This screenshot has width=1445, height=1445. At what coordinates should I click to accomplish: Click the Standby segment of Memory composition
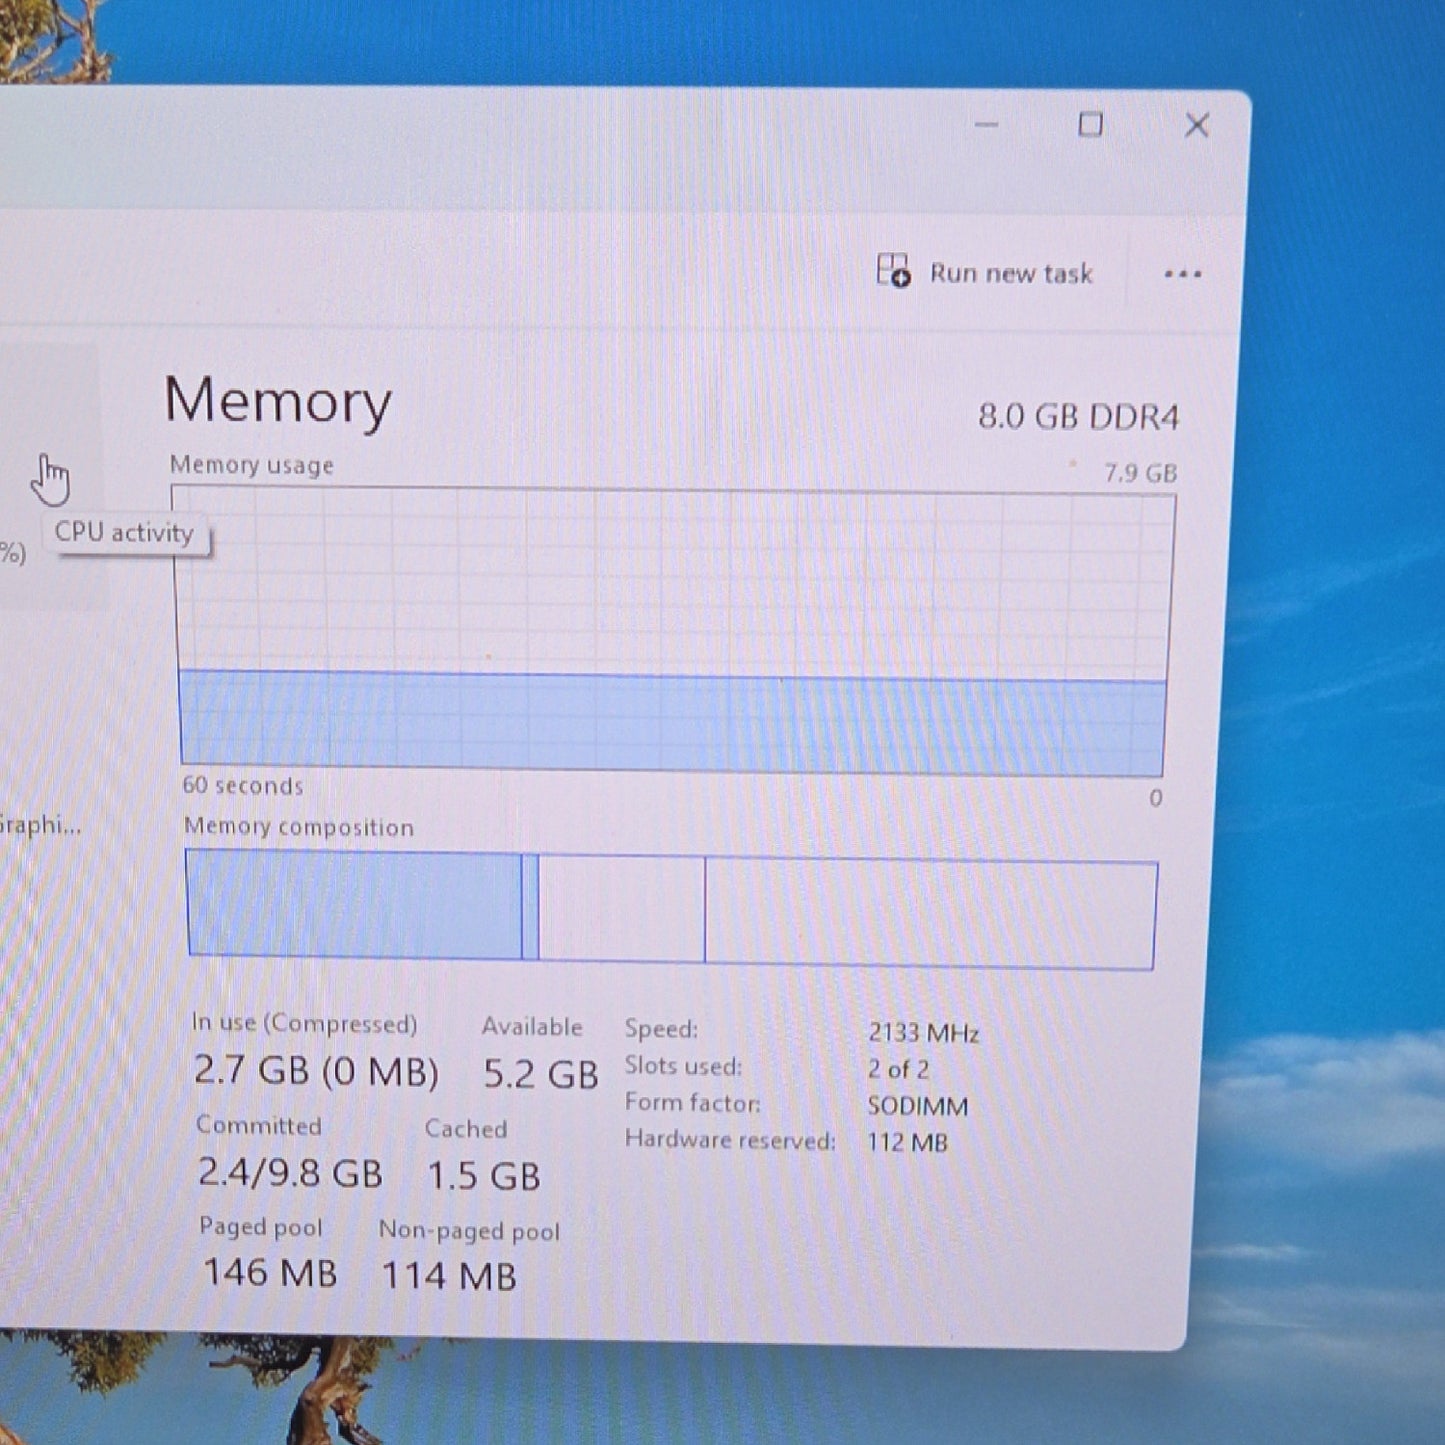point(622,909)
